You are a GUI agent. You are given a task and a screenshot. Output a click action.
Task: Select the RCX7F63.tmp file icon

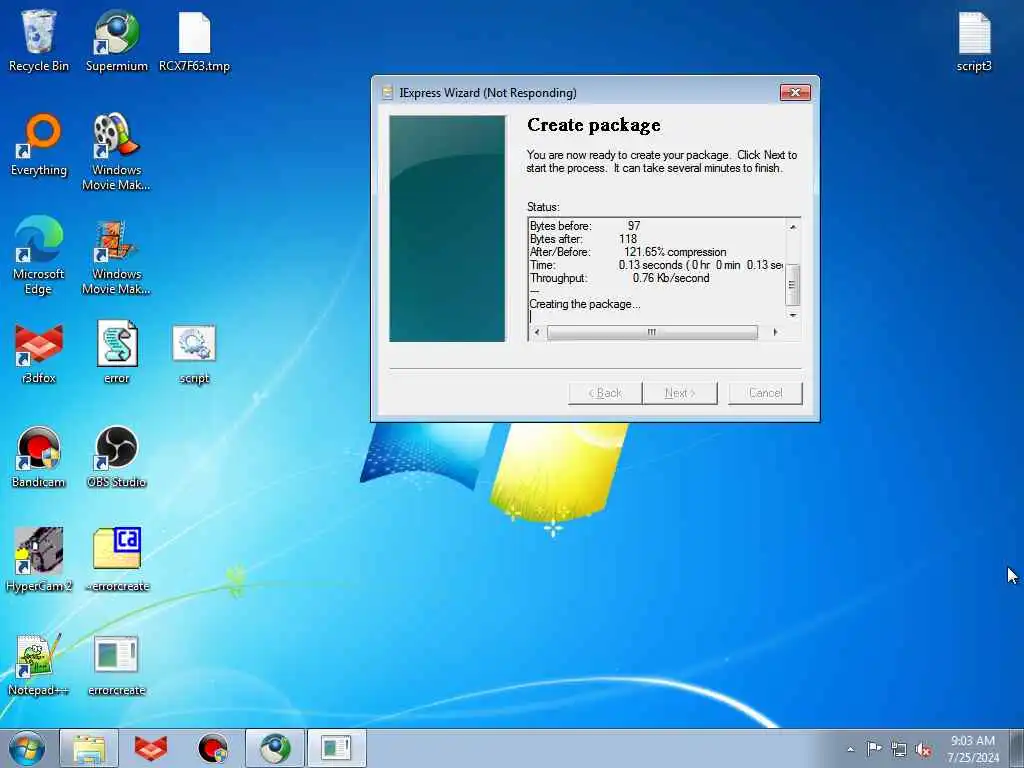pyautogui.click(x=195, y=40)
